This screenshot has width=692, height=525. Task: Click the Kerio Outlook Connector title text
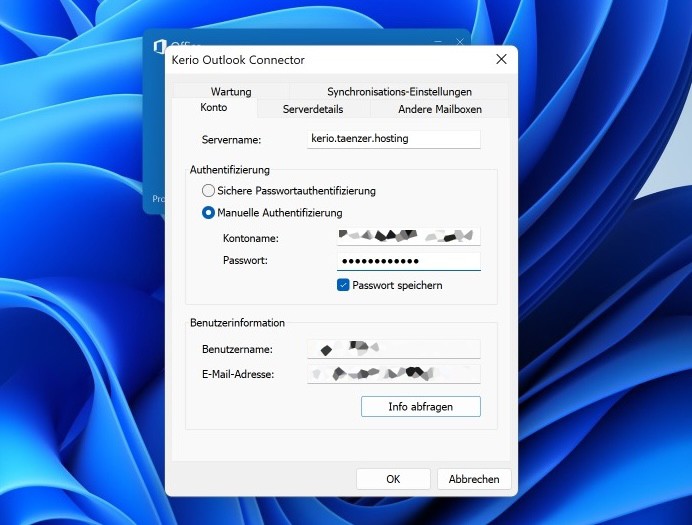pos(238,60)
